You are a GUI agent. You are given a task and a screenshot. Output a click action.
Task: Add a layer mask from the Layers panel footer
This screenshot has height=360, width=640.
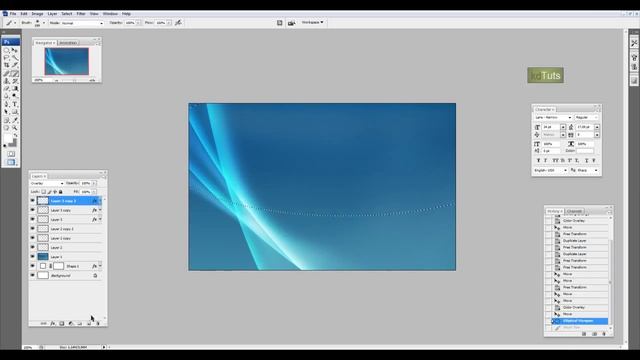click(x=62, y=324)
